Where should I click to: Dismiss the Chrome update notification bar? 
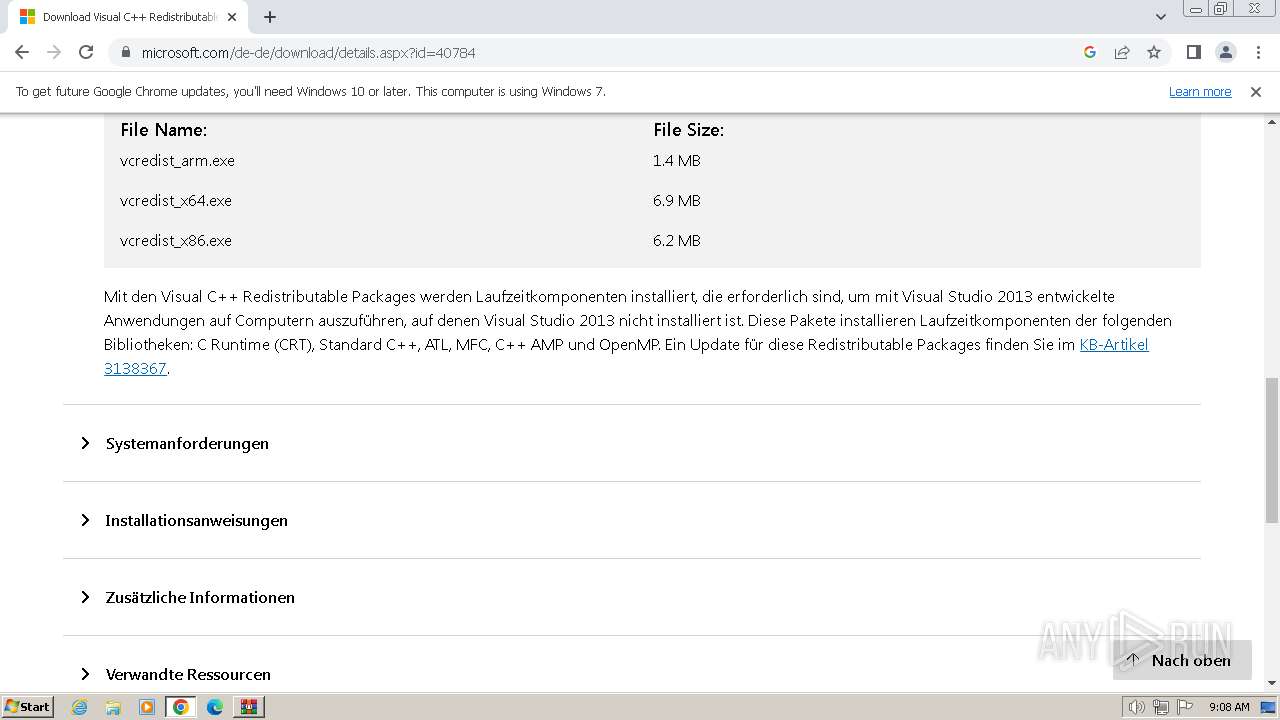pos(1256,92)
